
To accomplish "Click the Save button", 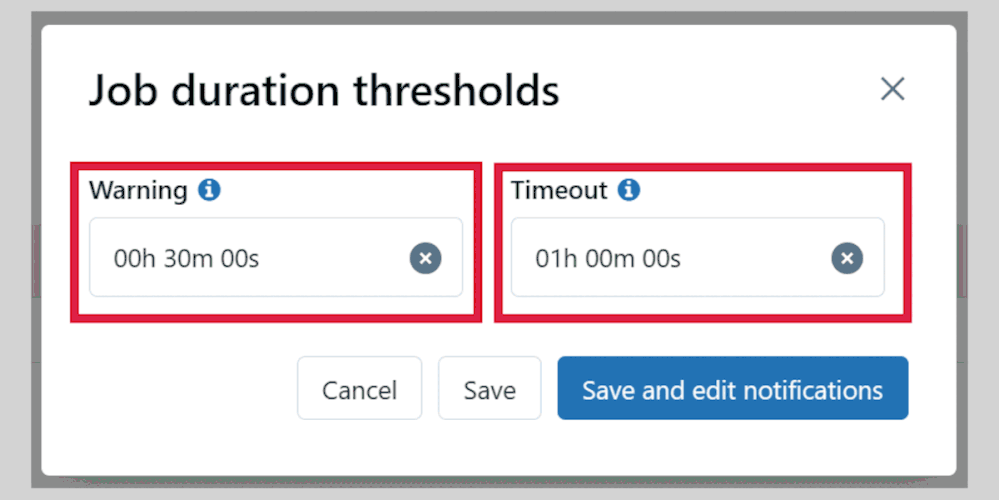I will point(489,389).
